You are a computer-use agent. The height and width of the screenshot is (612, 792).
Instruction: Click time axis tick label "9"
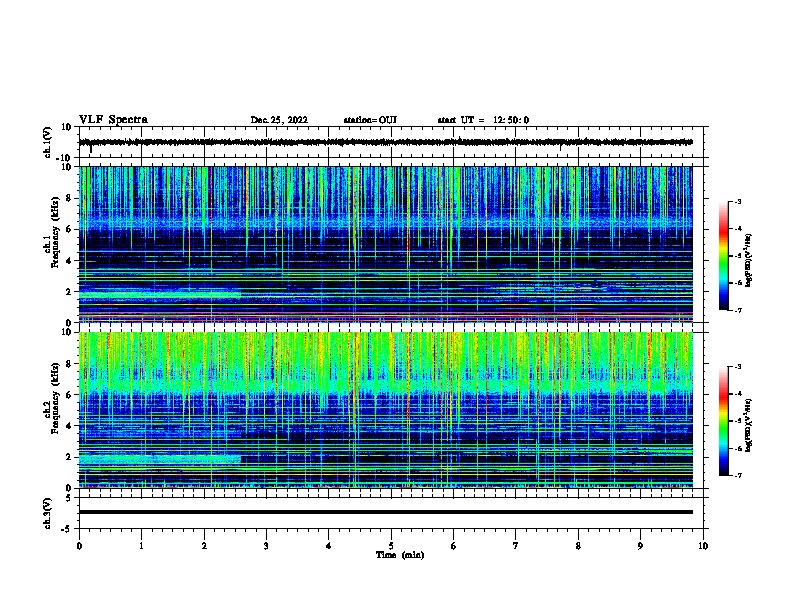[640, 546]
